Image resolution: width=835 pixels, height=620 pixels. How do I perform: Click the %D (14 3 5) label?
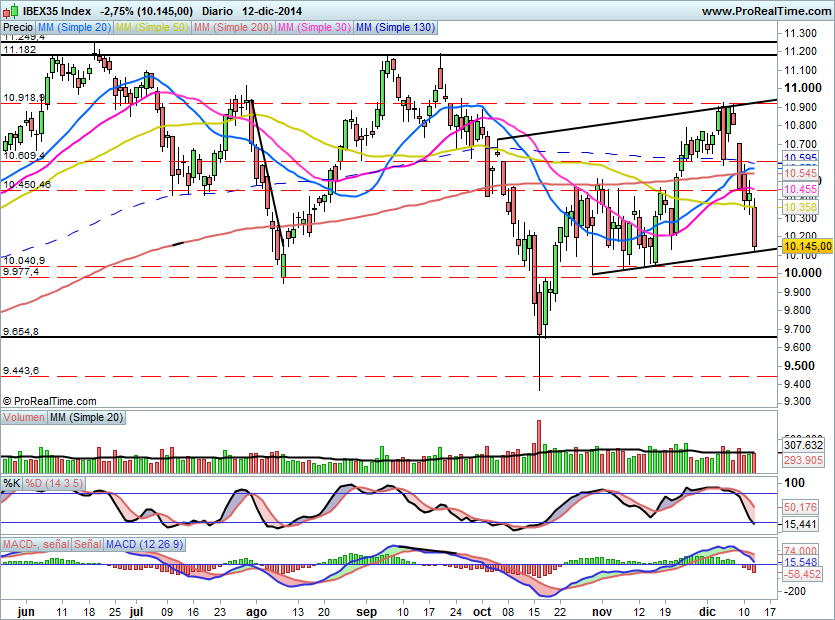pyautogui.click(x=54, y=484)
